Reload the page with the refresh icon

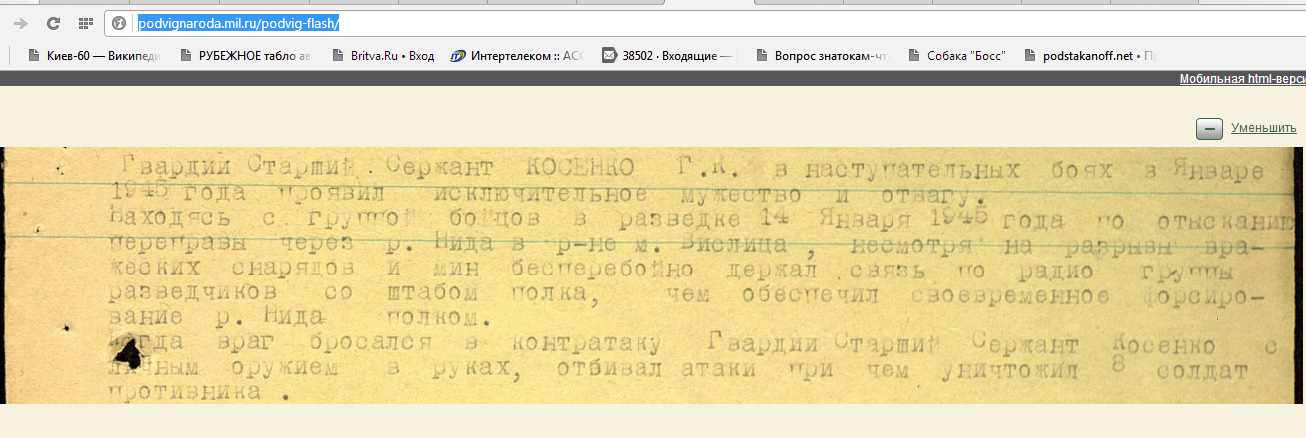tap(54, 22)
